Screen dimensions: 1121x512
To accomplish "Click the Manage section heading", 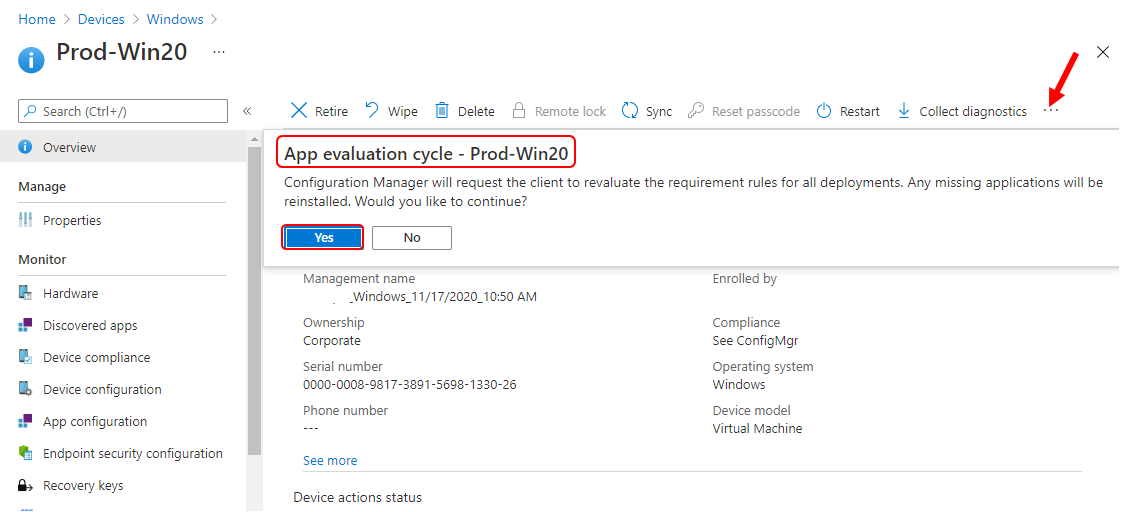I will 42,187.
